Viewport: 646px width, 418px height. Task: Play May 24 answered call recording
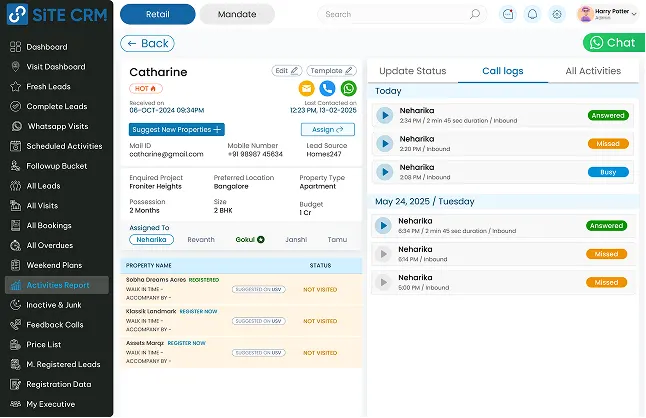click(383, 226)
